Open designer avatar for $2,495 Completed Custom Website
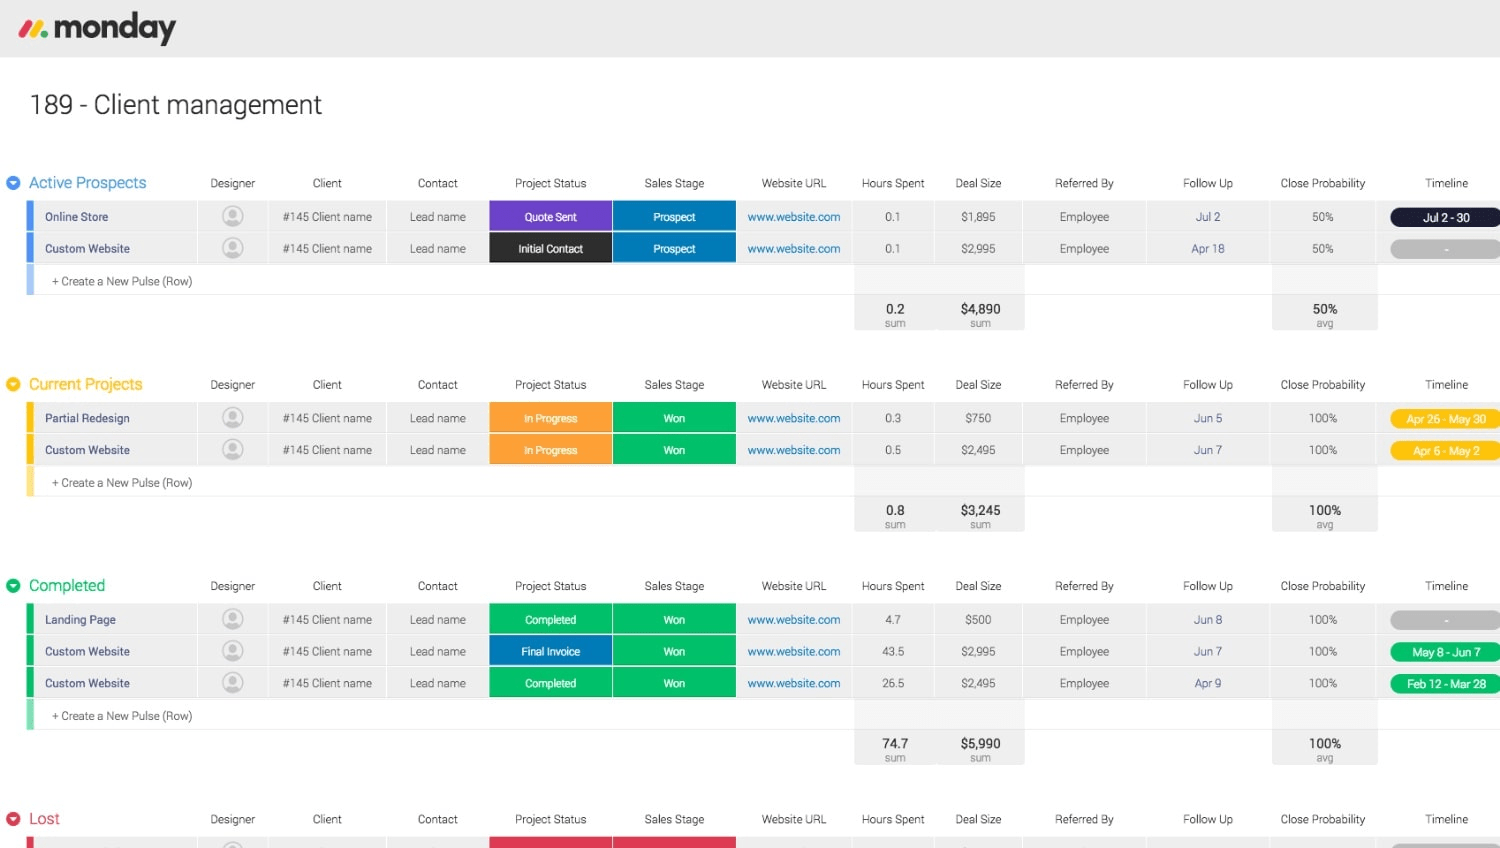 233,683
